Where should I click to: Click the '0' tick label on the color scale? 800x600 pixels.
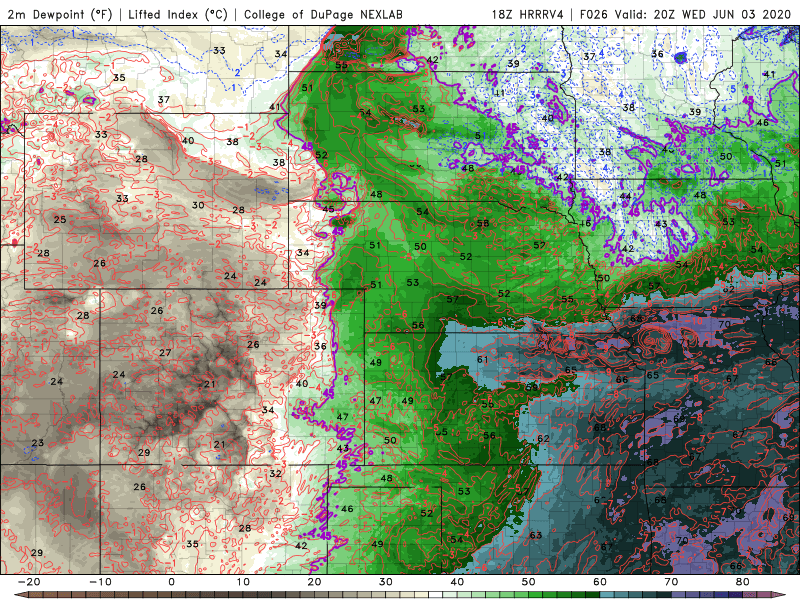171,582
